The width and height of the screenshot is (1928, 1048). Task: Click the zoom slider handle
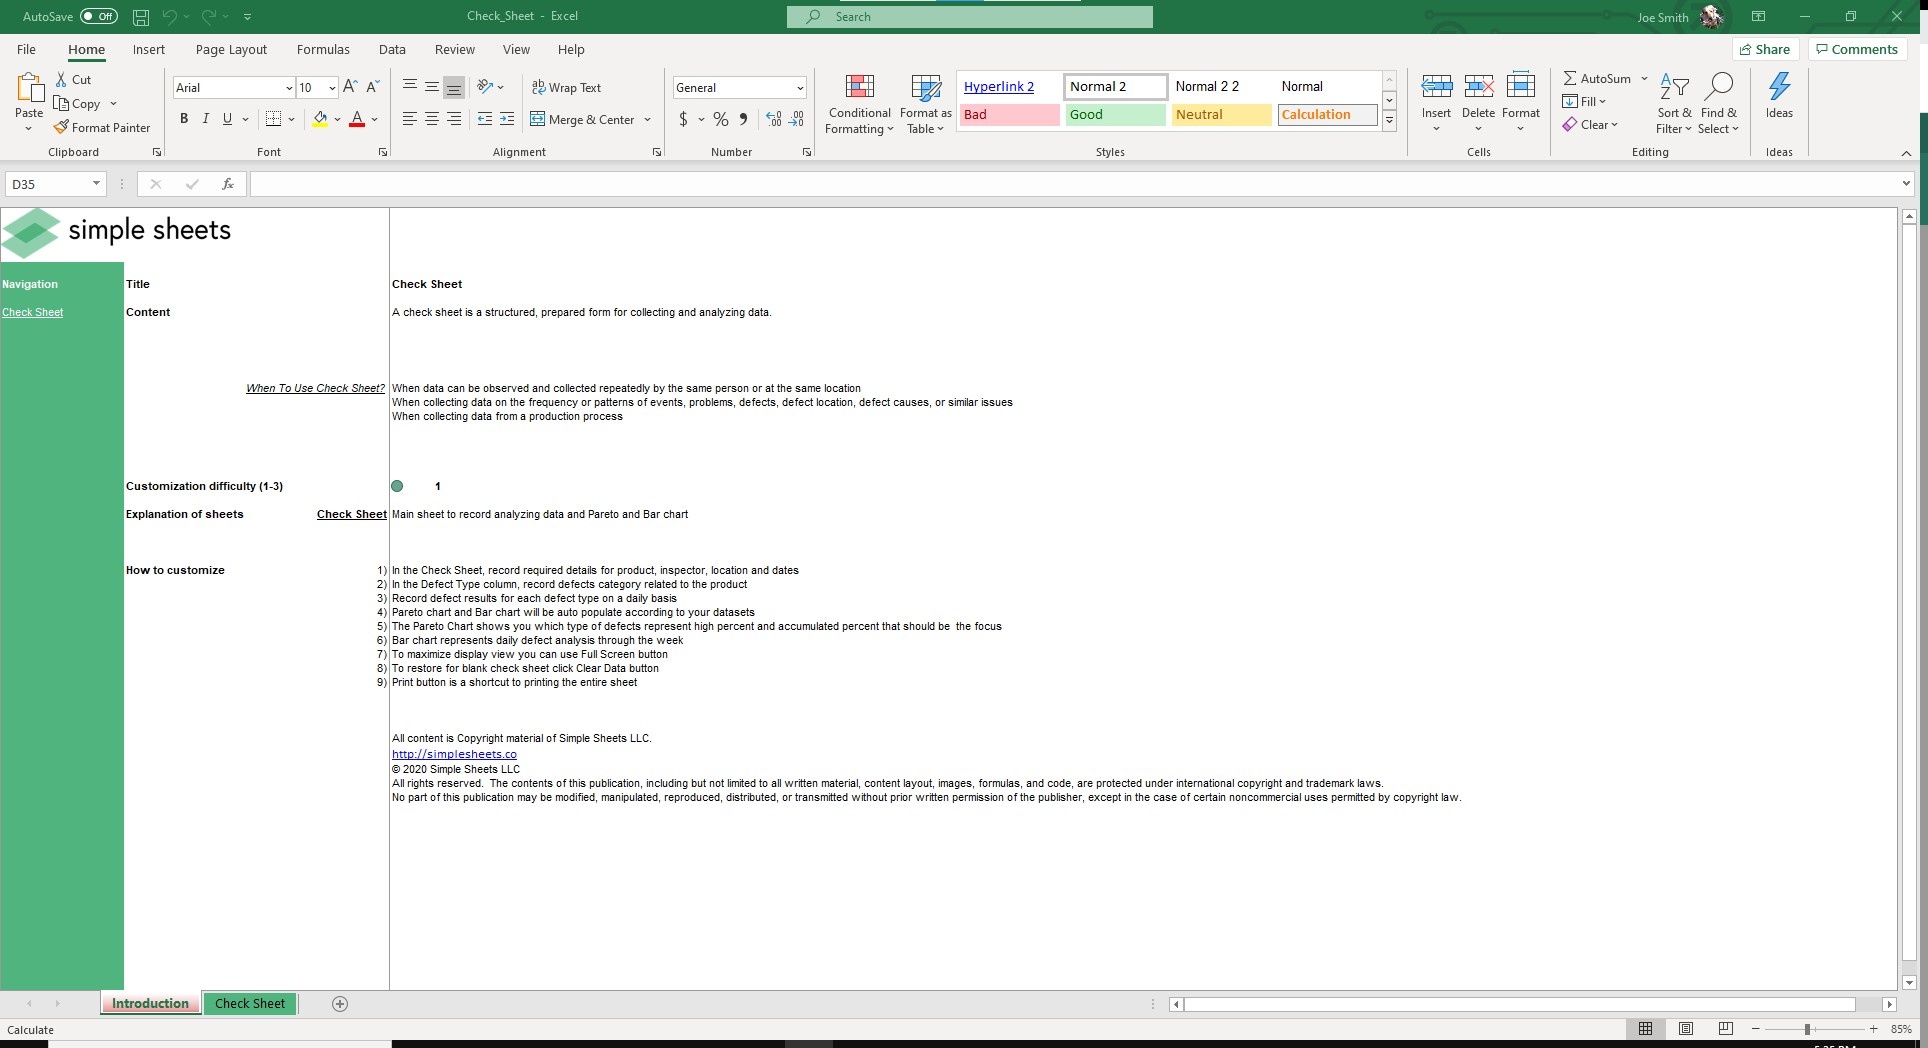pyautogui.click(x=1807, y=1029)
